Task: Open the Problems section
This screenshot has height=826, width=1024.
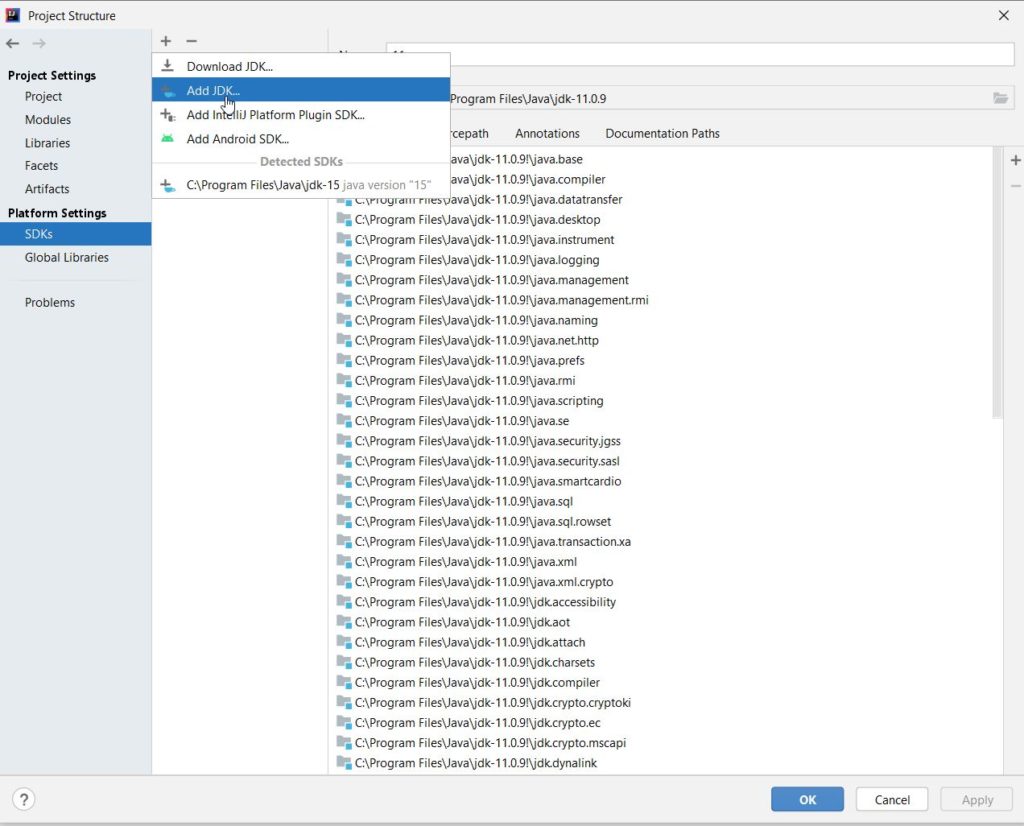Action: click(x=49, y=302)
